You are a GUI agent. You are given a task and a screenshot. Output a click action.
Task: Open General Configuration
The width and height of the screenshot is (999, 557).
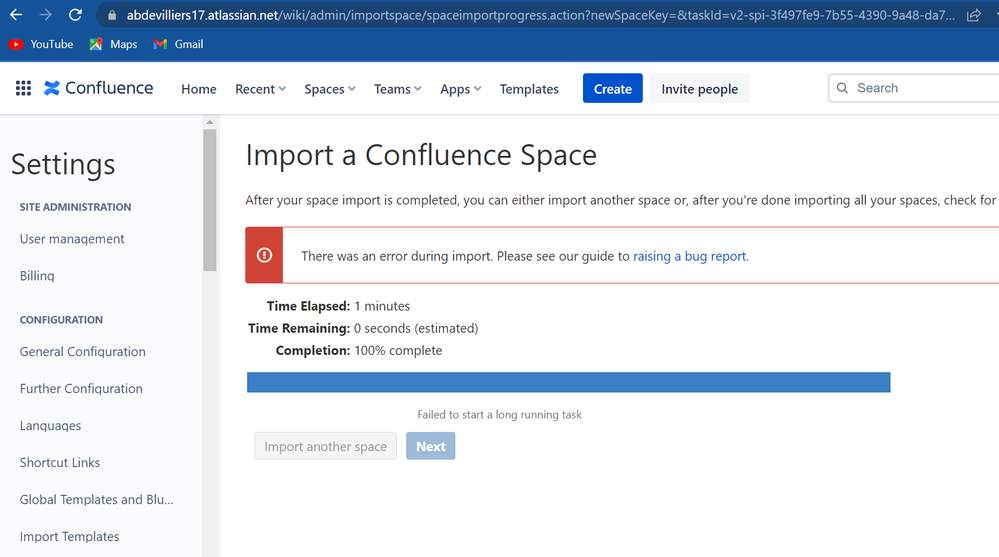[x=83, y=352]
